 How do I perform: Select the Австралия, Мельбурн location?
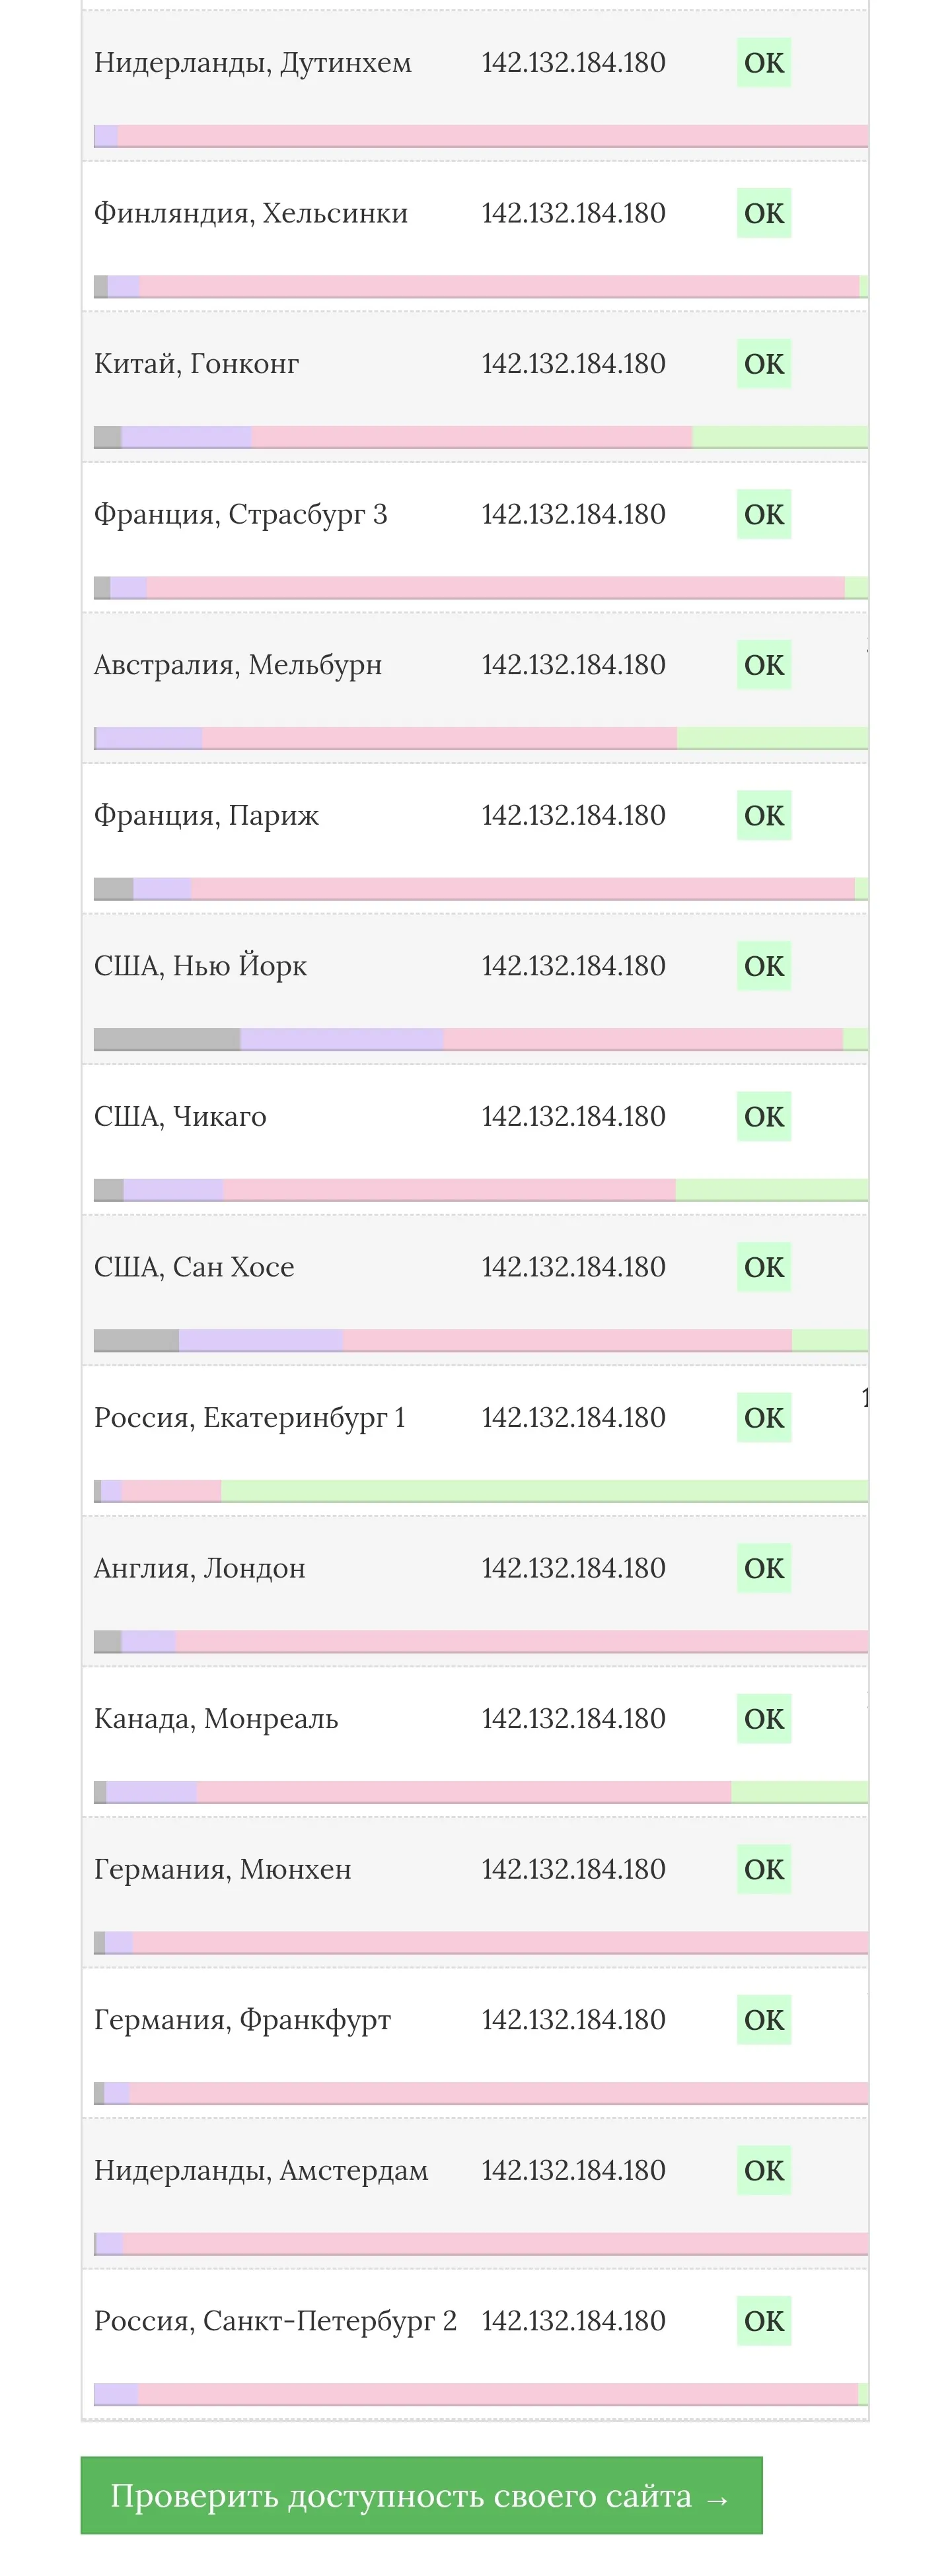click(238, 665)
